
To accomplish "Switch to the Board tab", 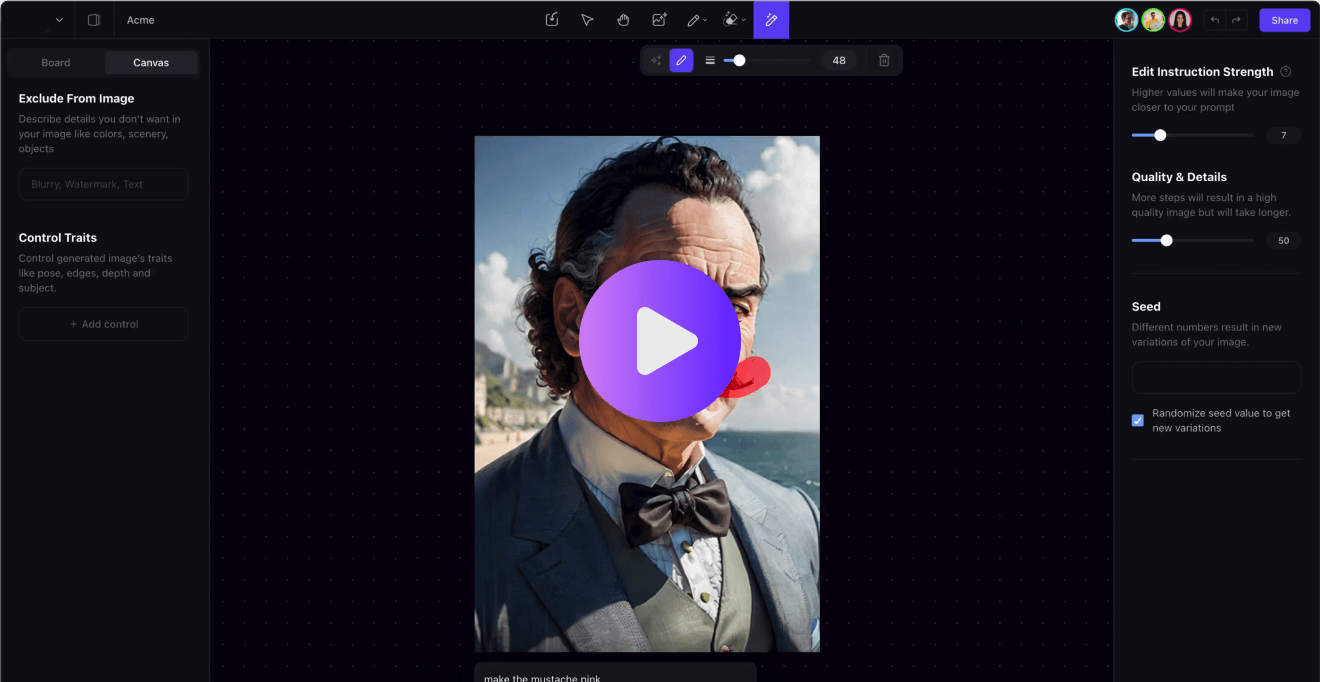I will pos(56,63).
